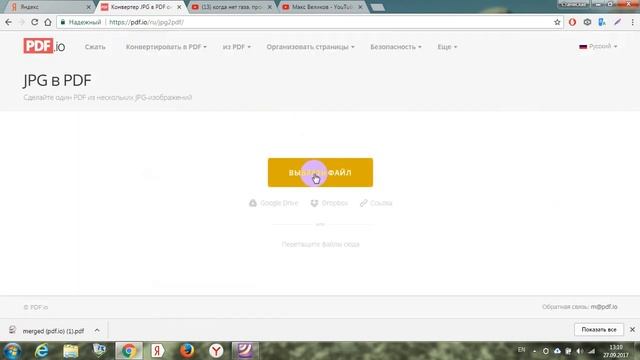Click the pen extension icon in toolbar
The height and width of the screenshot is (360, 640).
pyautogui.click(x=618, y=22)
